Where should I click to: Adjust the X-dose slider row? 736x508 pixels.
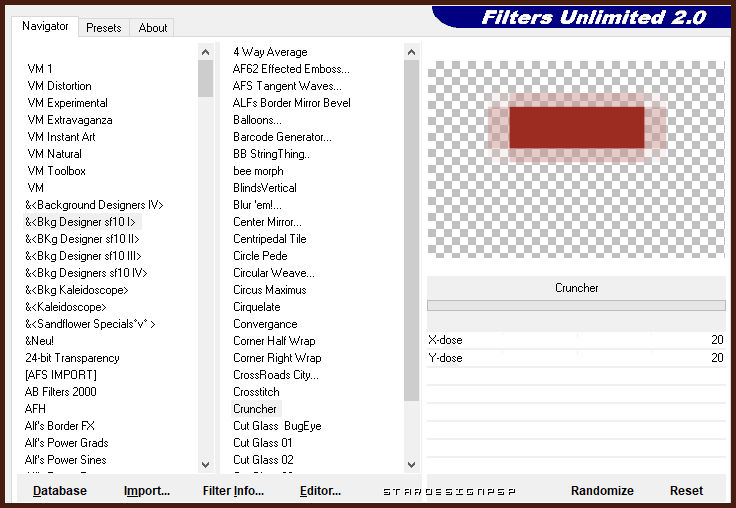point(576,340)
